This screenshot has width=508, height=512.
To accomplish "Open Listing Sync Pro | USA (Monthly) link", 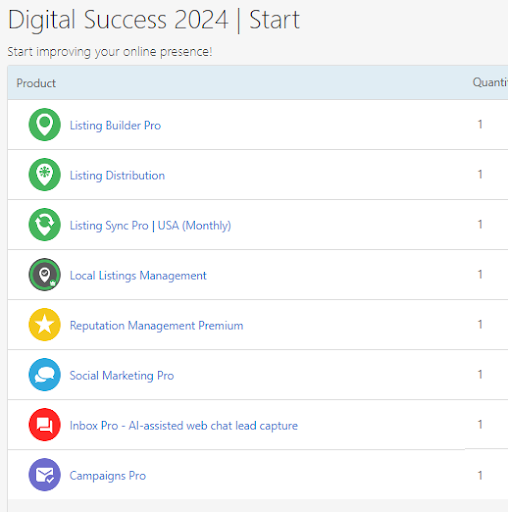I will (x=150, y=226).
